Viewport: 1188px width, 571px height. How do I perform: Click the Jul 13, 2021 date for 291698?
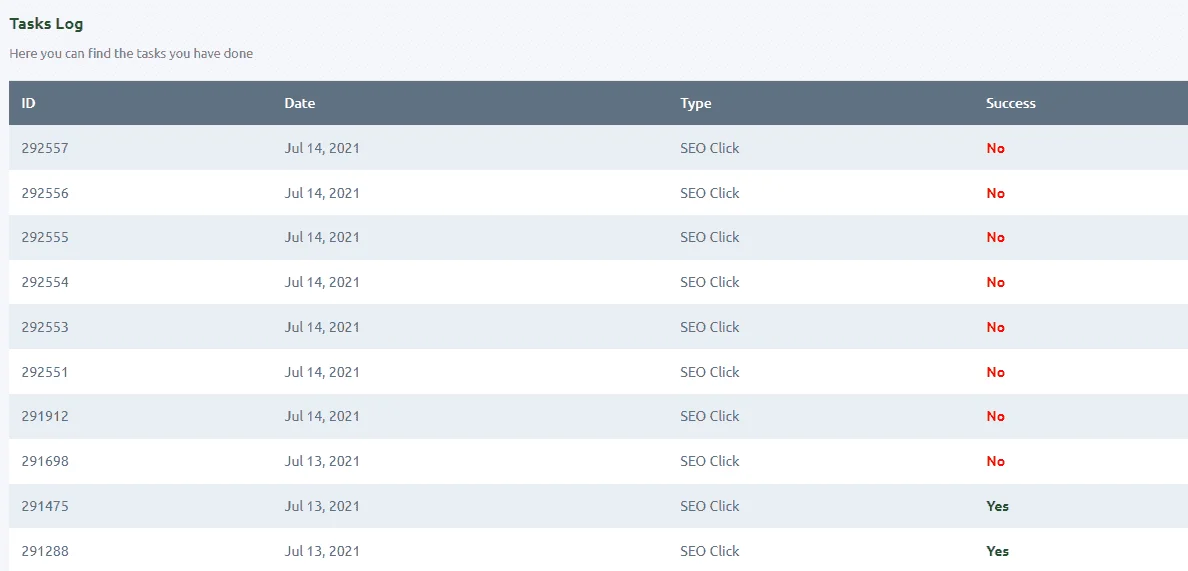[322, 461]
